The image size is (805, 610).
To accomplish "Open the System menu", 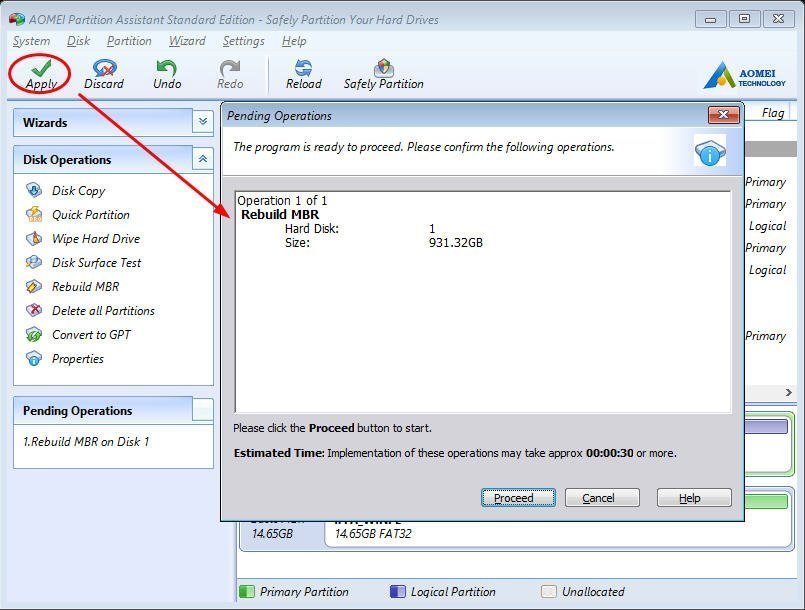I will [x=31, y=41].
